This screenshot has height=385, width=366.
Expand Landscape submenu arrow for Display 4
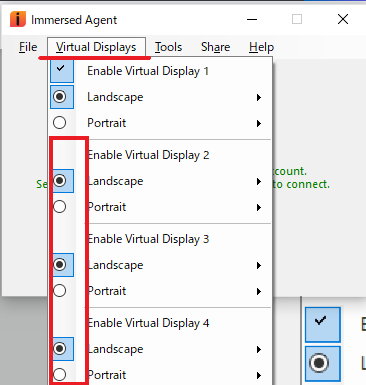tap(259, 349)
